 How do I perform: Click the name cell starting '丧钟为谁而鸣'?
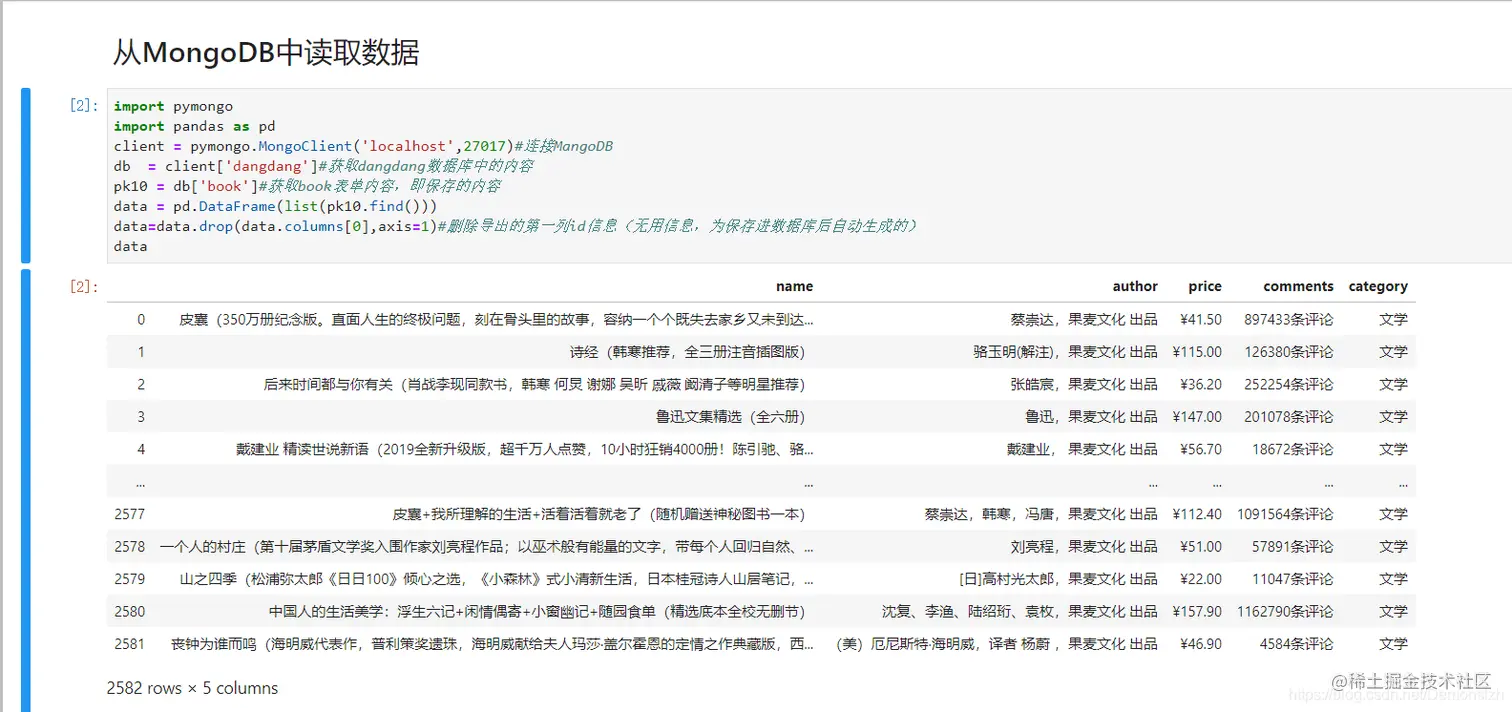[492, 644]
